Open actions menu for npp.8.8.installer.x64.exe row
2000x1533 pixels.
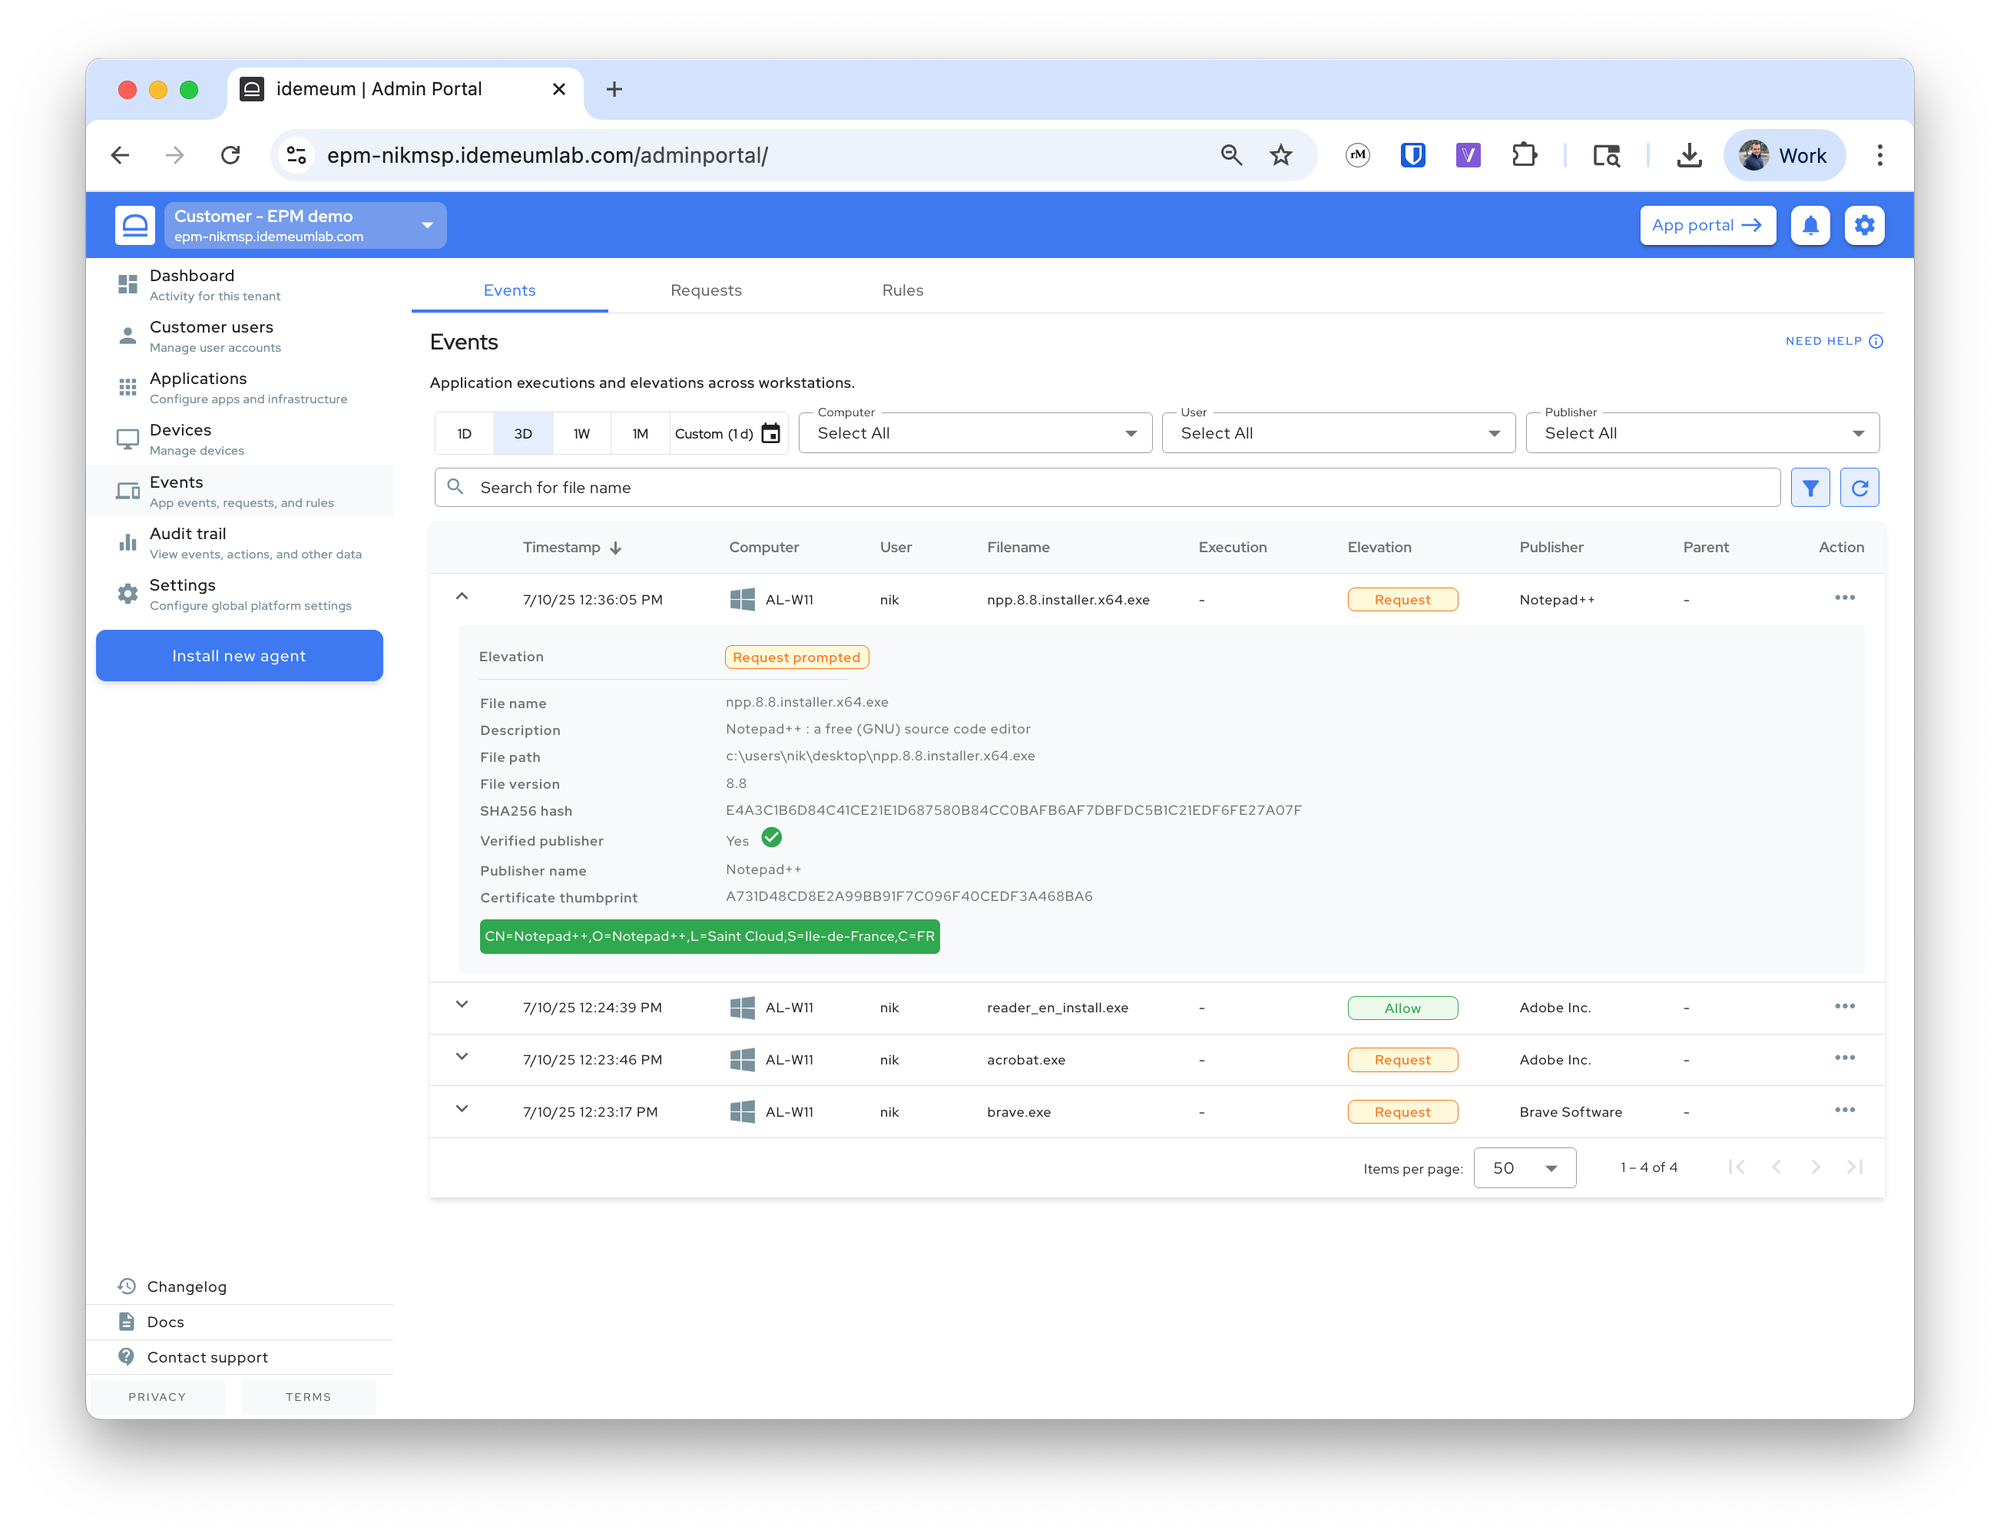coord(1845,598)
